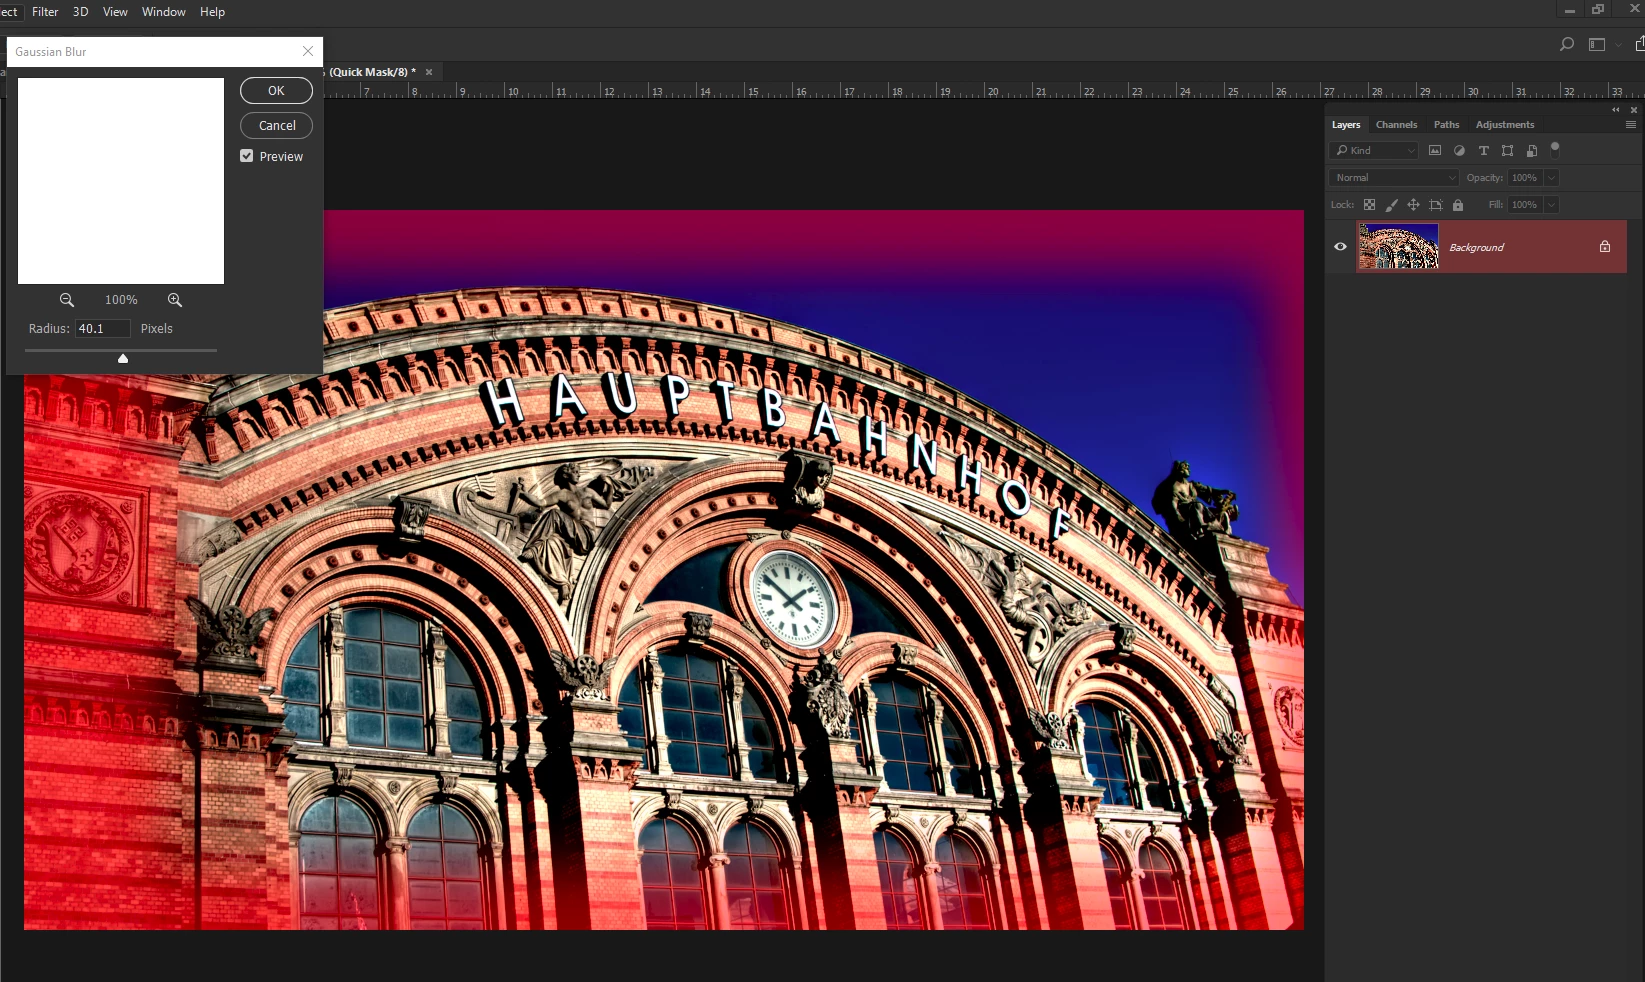This screenshot has height=982, width=1645.
Task: Hide the Background layer
Action: [x=1340, y=247]
